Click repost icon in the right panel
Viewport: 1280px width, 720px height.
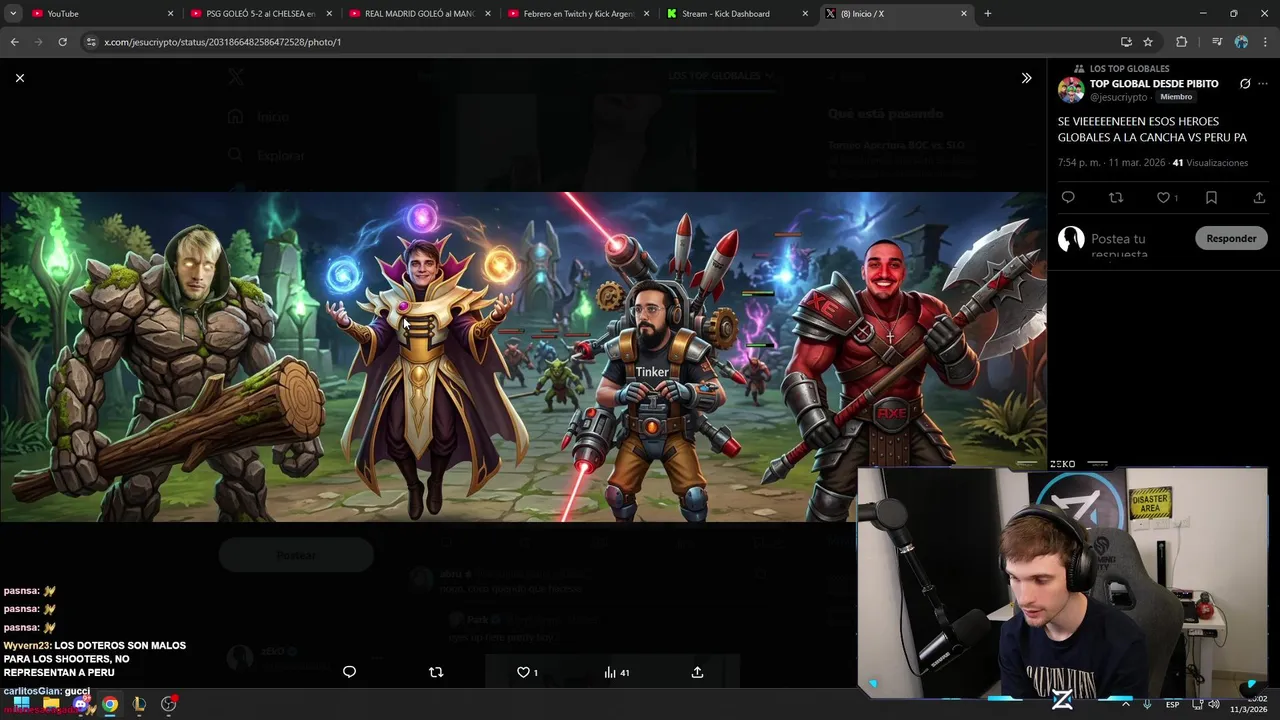pos(1116,198)
